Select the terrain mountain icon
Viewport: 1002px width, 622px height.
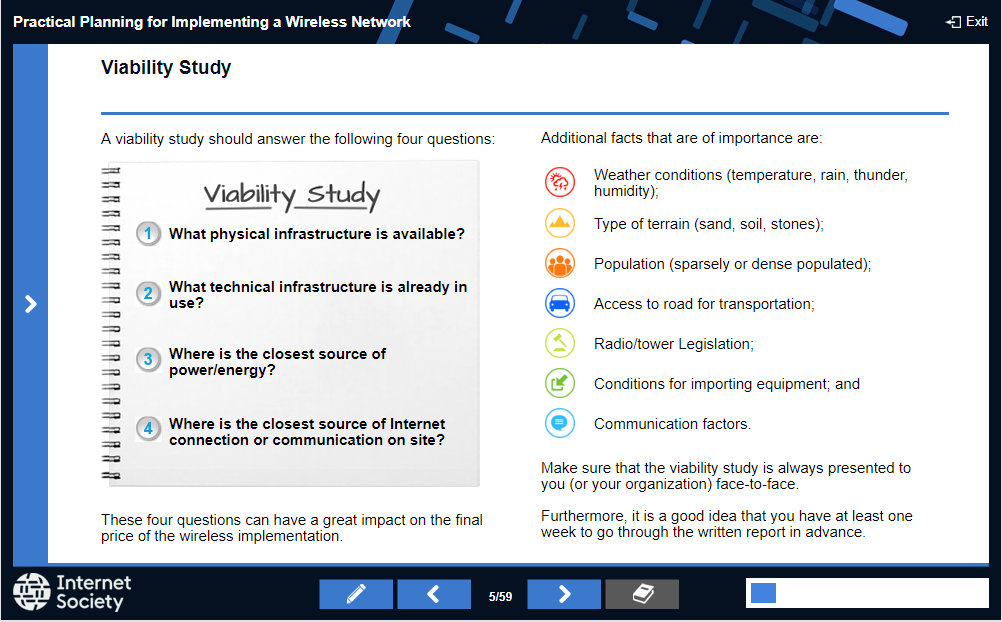560,223
